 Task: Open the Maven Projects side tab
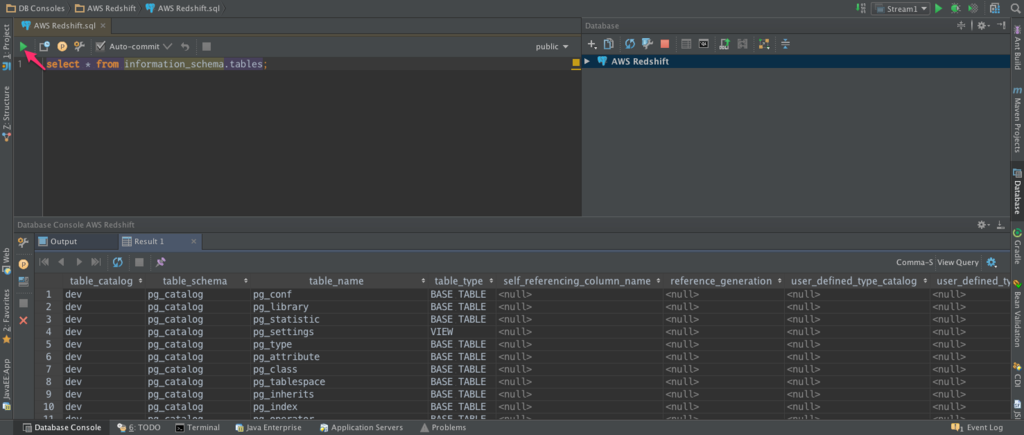[1017, 119]
